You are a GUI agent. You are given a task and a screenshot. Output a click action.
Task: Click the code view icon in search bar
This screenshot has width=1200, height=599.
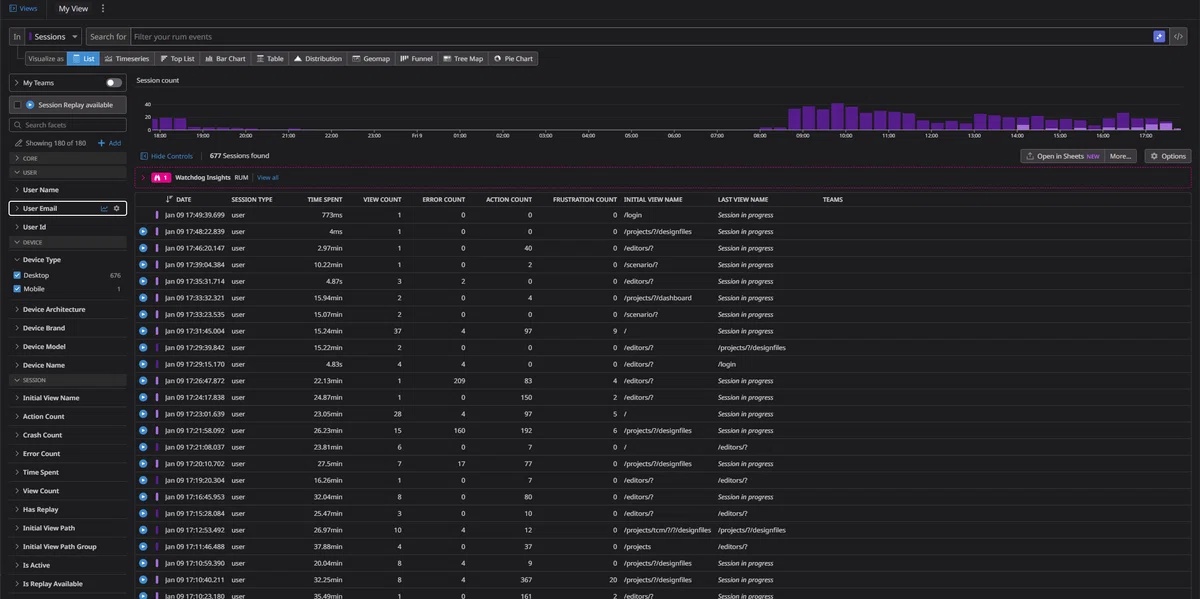(x=1179, y=36)
